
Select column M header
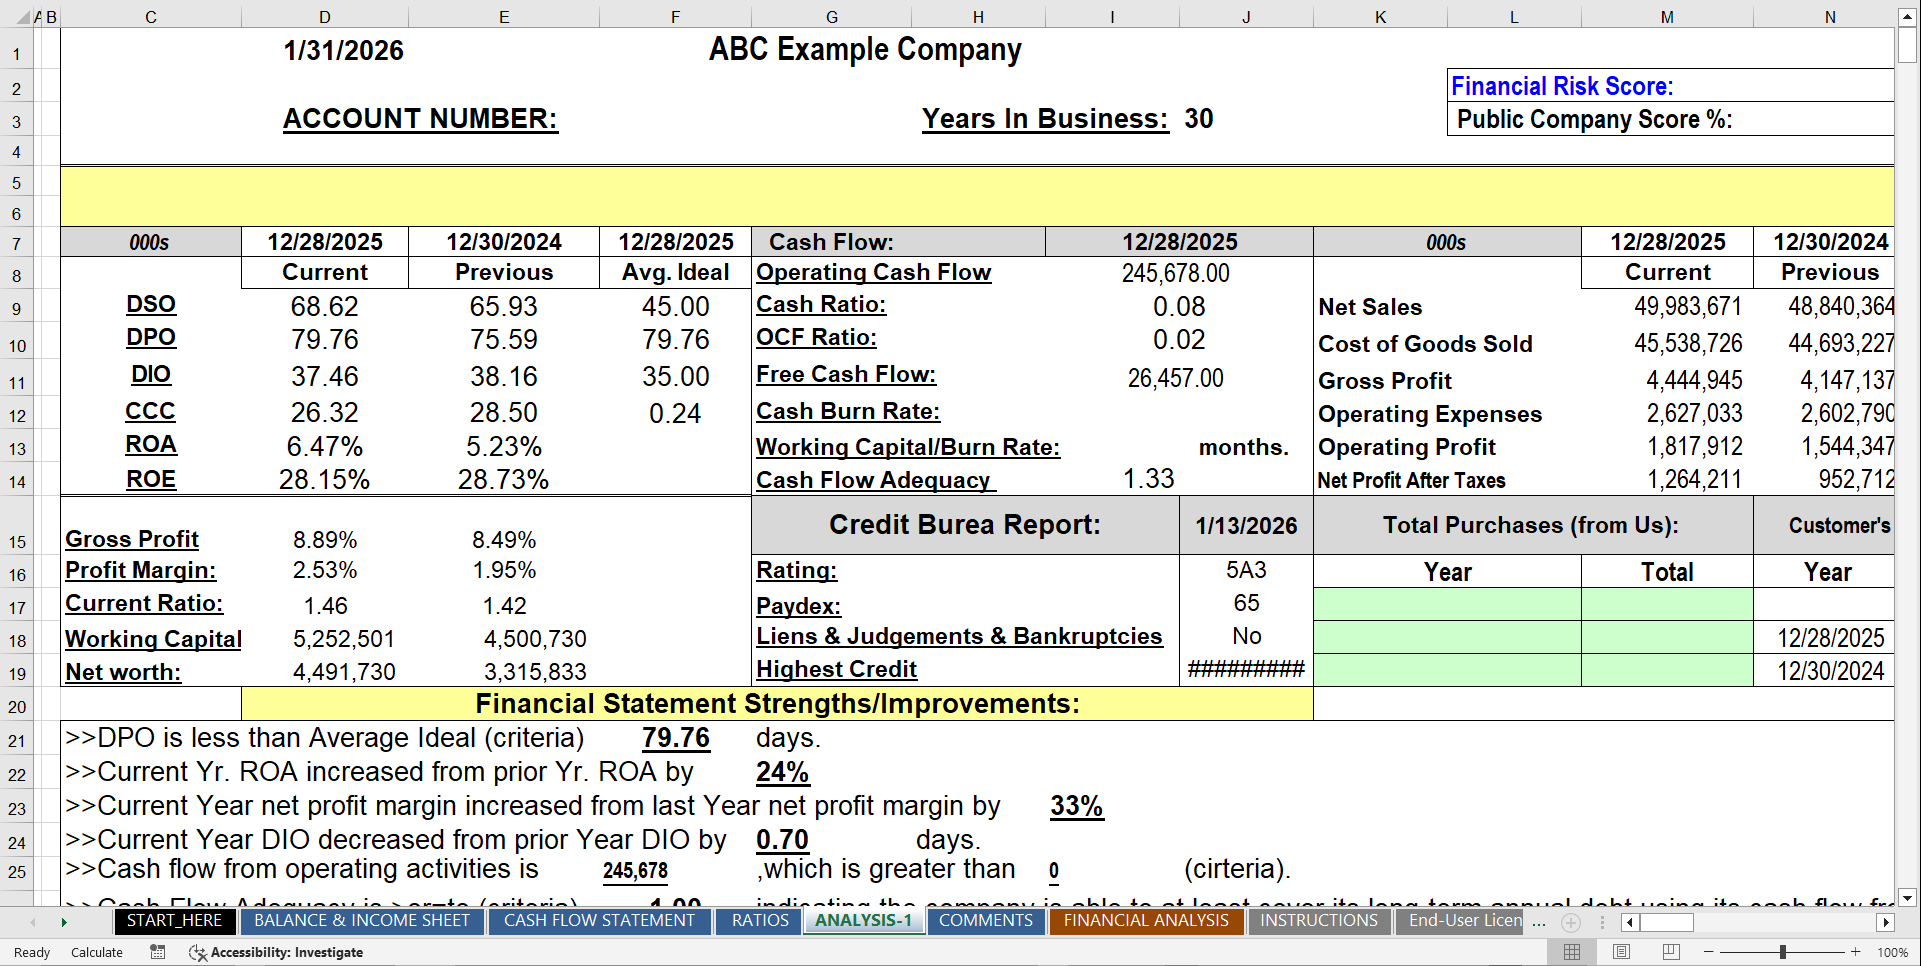[x=1667, y=17]
